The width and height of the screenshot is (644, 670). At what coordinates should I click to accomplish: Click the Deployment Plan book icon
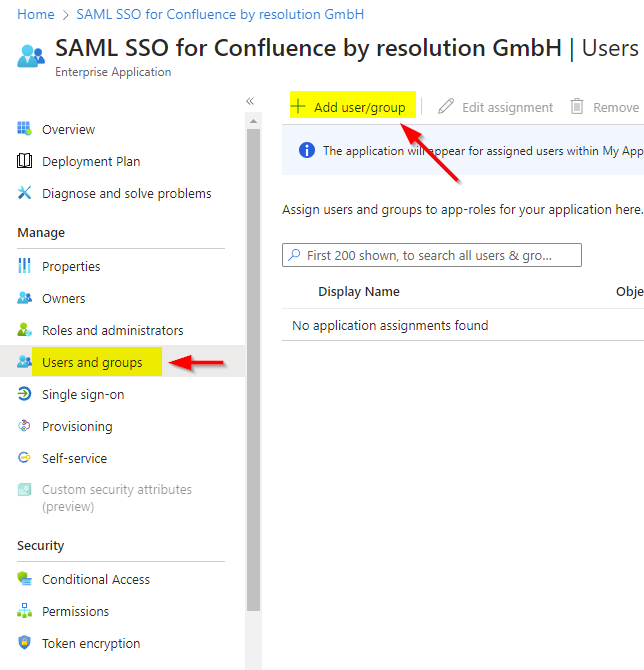(25, 161)
